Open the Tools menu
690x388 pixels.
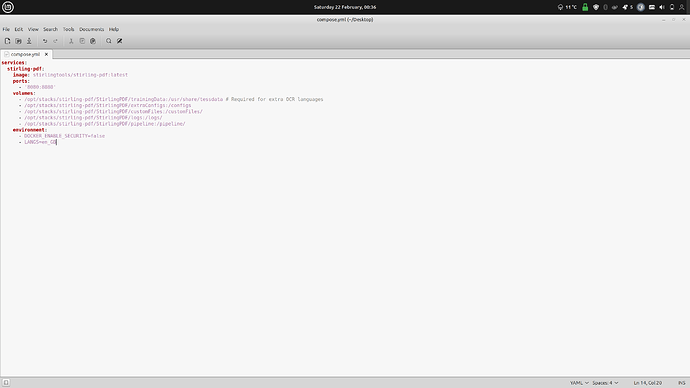tap(68, 29)
